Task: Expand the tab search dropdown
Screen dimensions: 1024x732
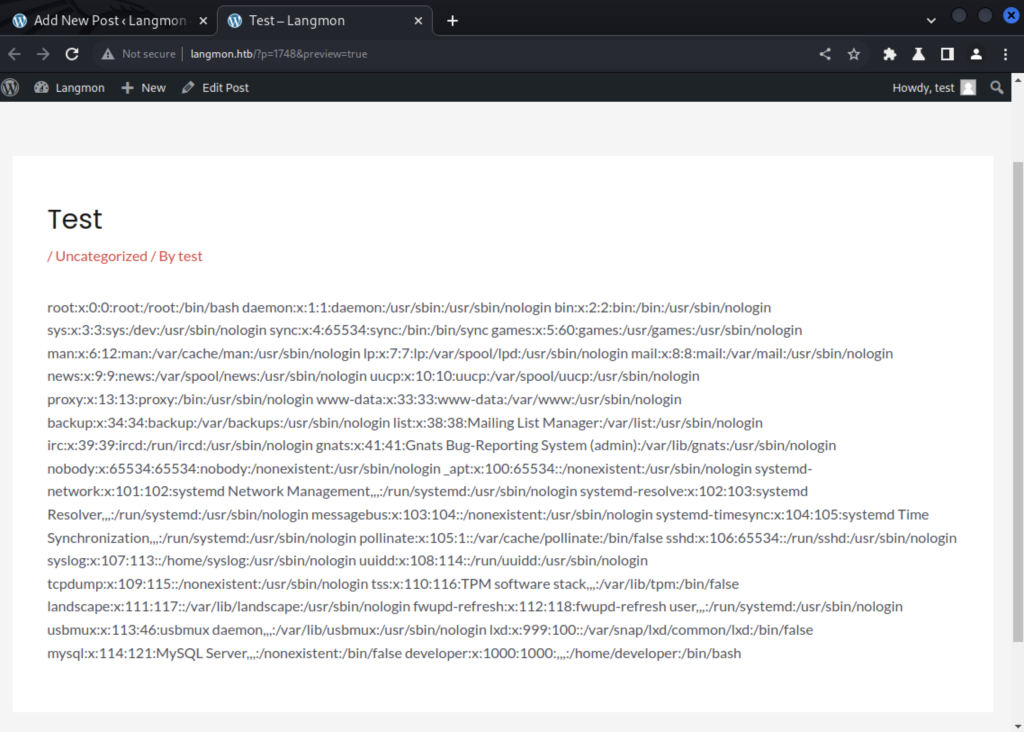Action: click(931, 21)
